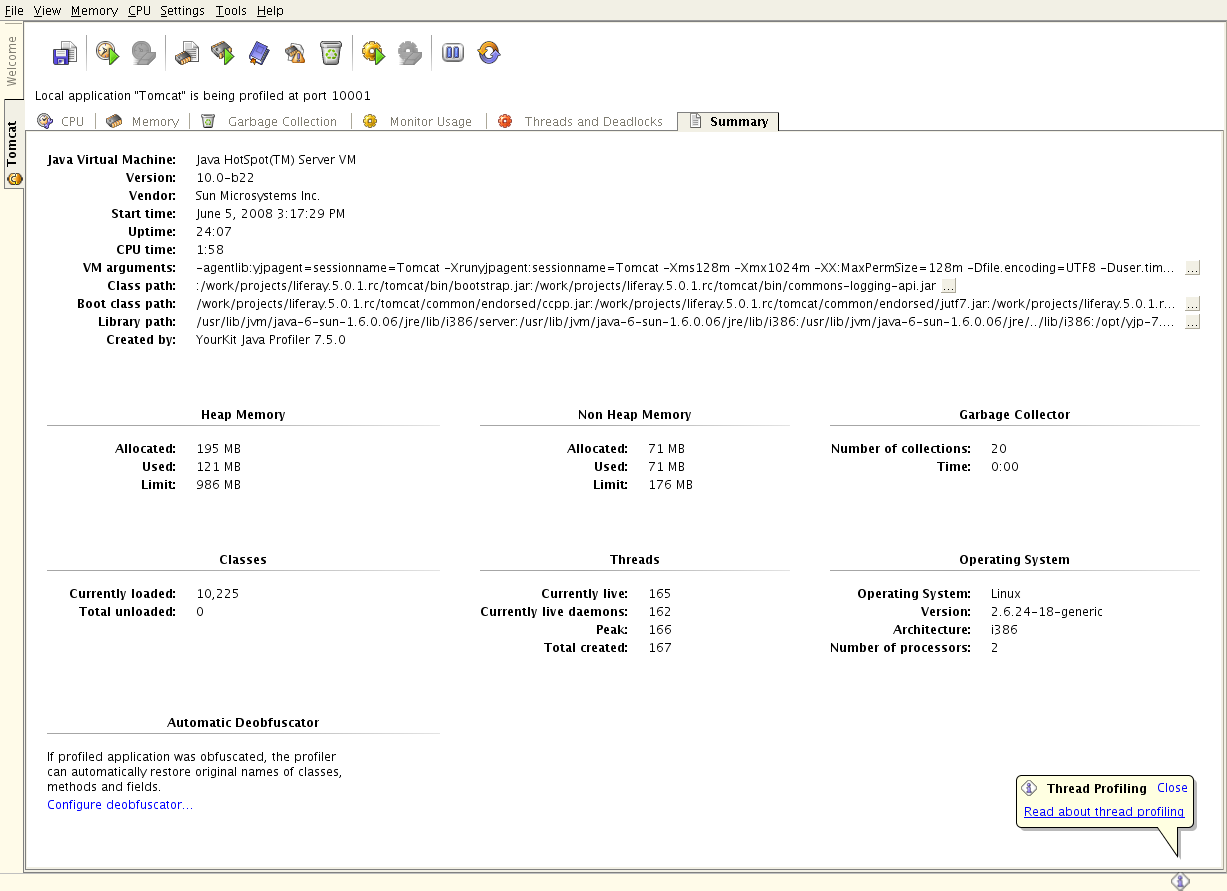The width and height of the screenshot is (1227, 891).
Task: Open the Read about thread profiling link
Action: pyautogui.click(x=1104, y=812)
